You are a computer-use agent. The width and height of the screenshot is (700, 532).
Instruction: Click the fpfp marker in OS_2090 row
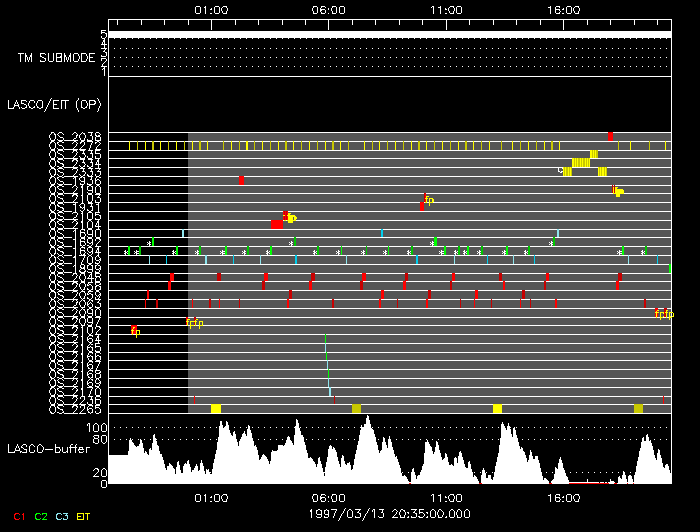click(664, 314)
